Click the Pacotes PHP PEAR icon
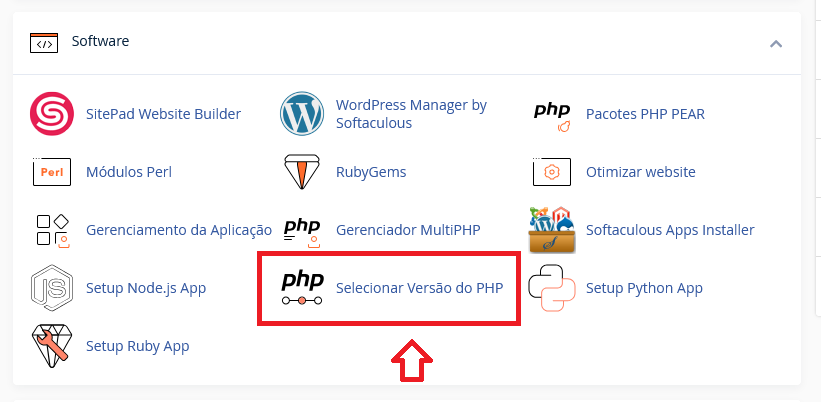Image resolution: width=821 pixels, height=402 pixels. click(552, 114)
